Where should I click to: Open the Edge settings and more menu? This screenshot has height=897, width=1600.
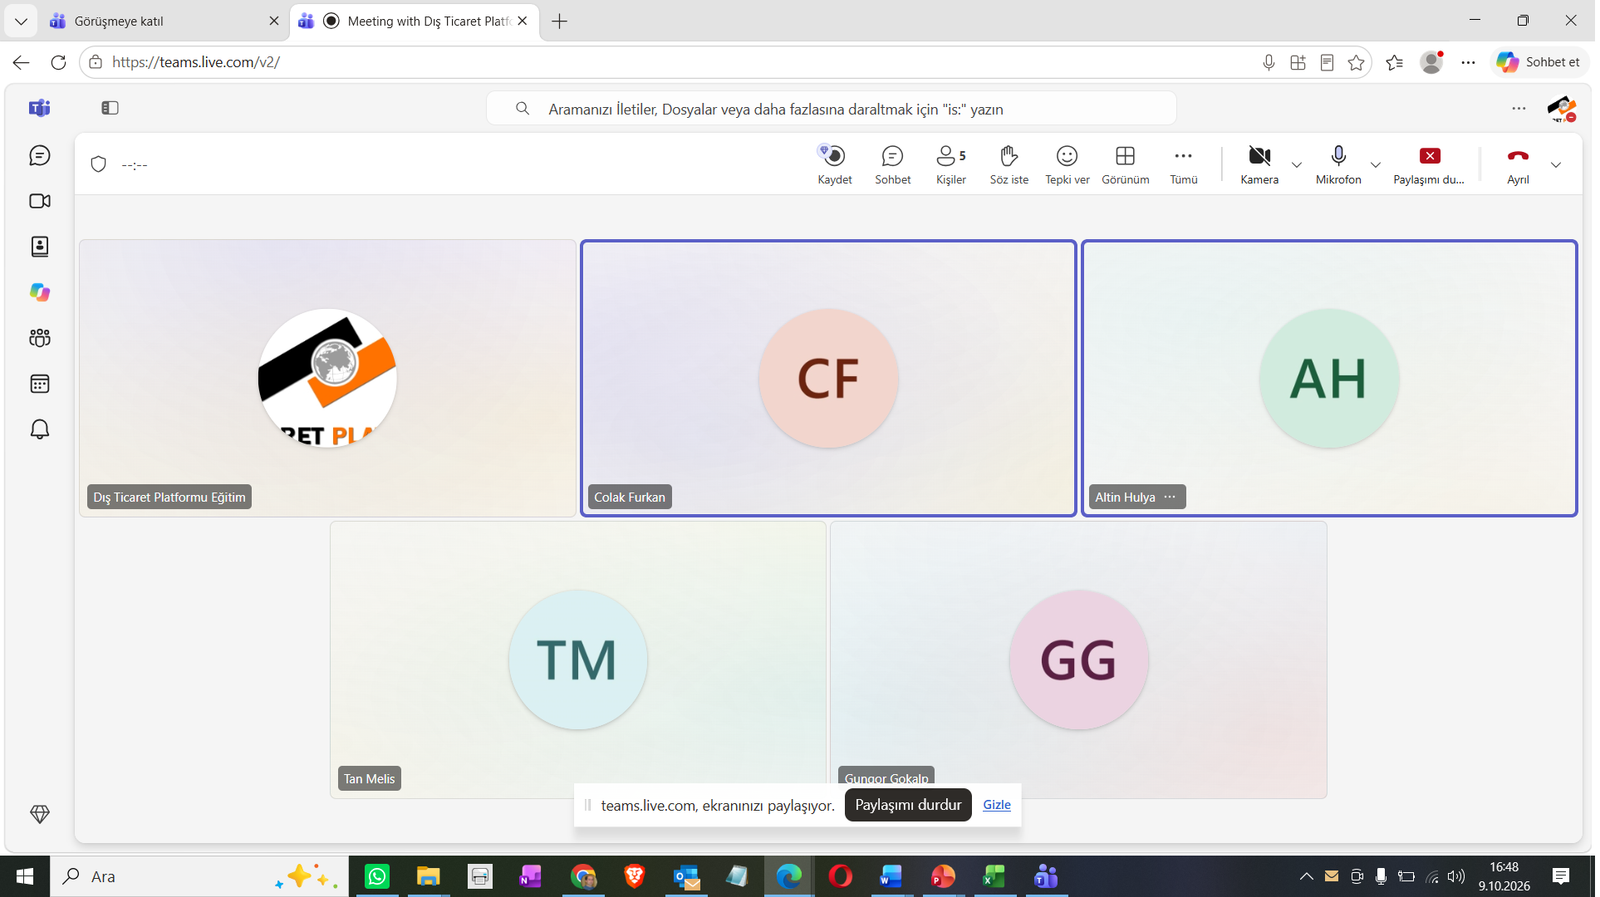pyautogui.click(x=1468, y=62)
